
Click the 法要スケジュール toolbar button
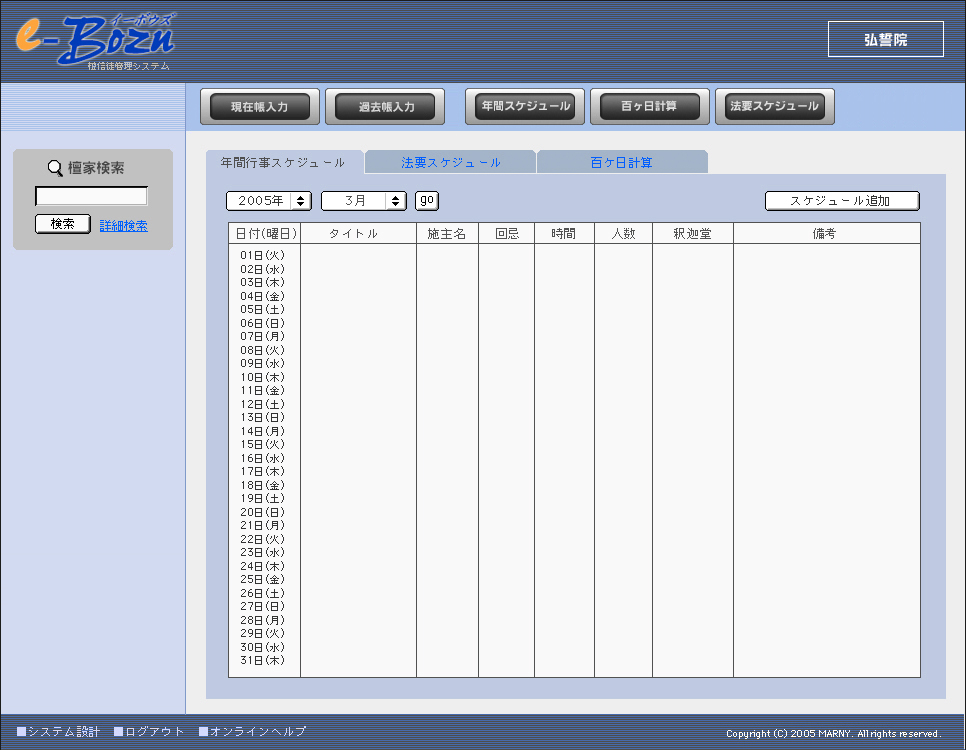pos(775,106)
